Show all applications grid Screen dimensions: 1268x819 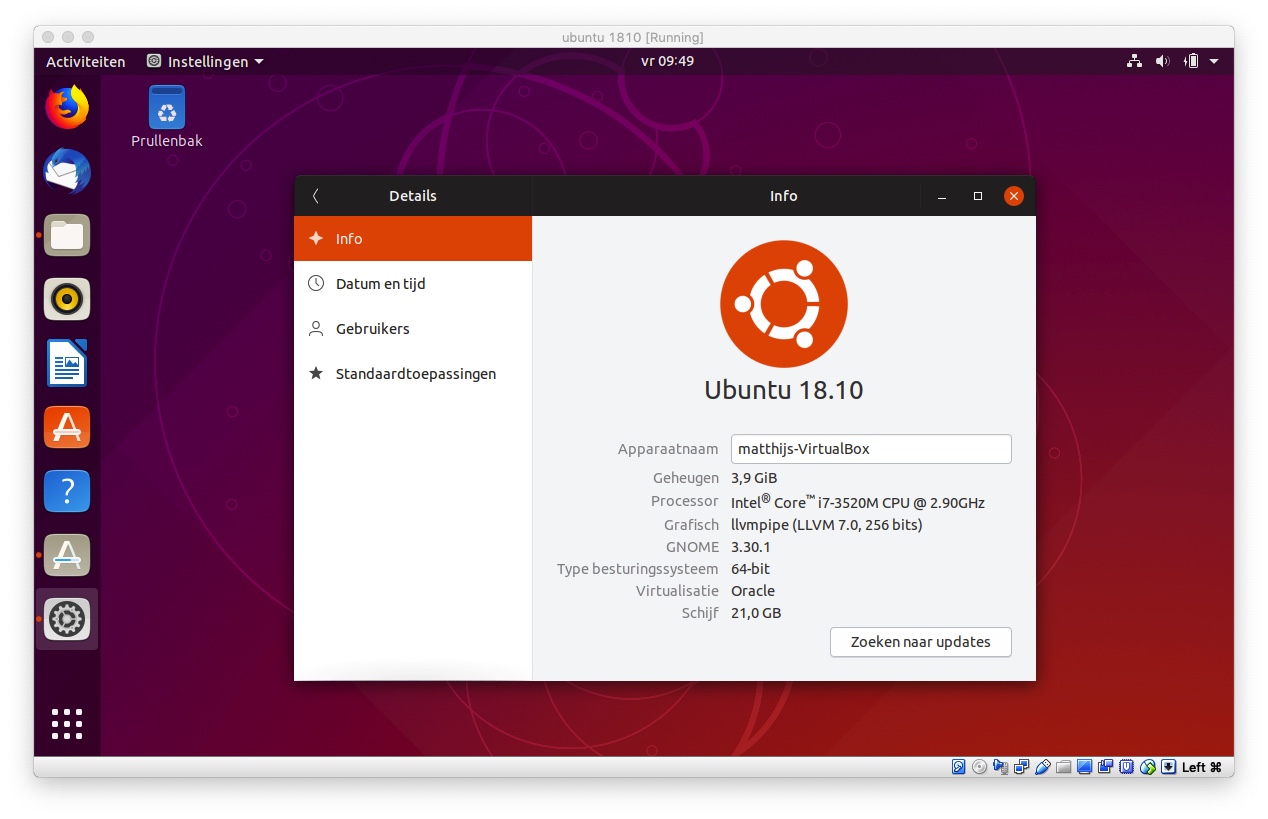click(x=67, y=723)
